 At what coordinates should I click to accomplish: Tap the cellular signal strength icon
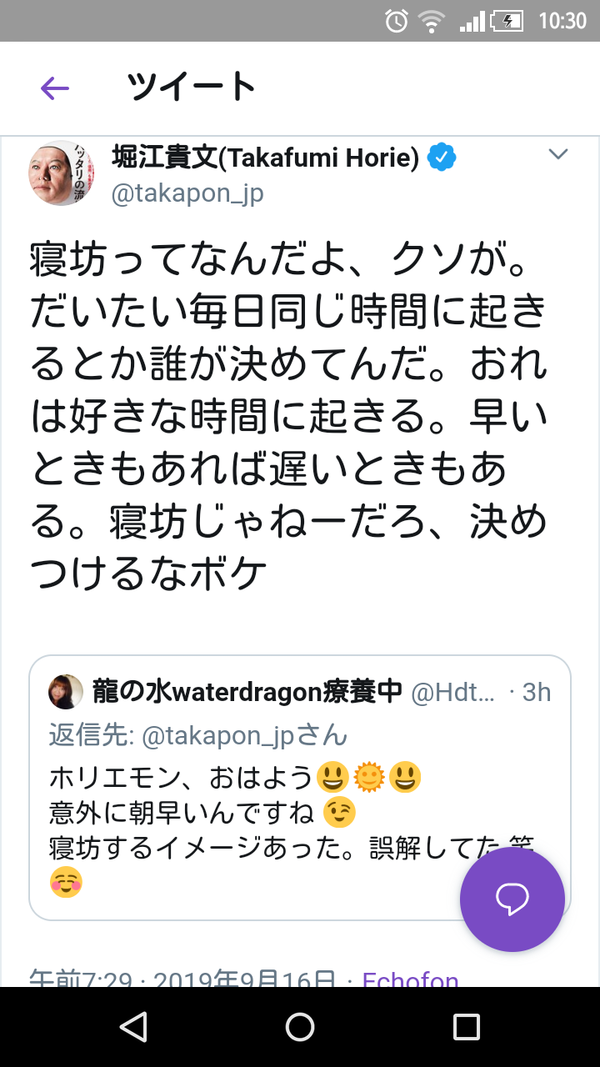[471, 21]
